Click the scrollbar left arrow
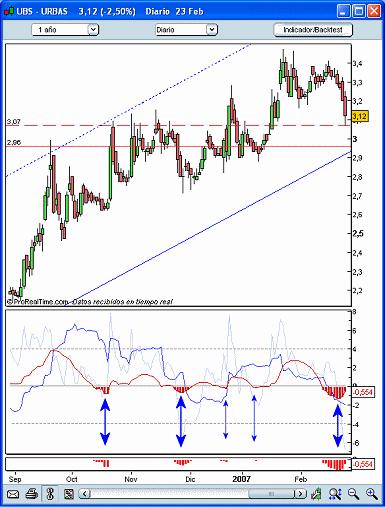 (84, 494)
